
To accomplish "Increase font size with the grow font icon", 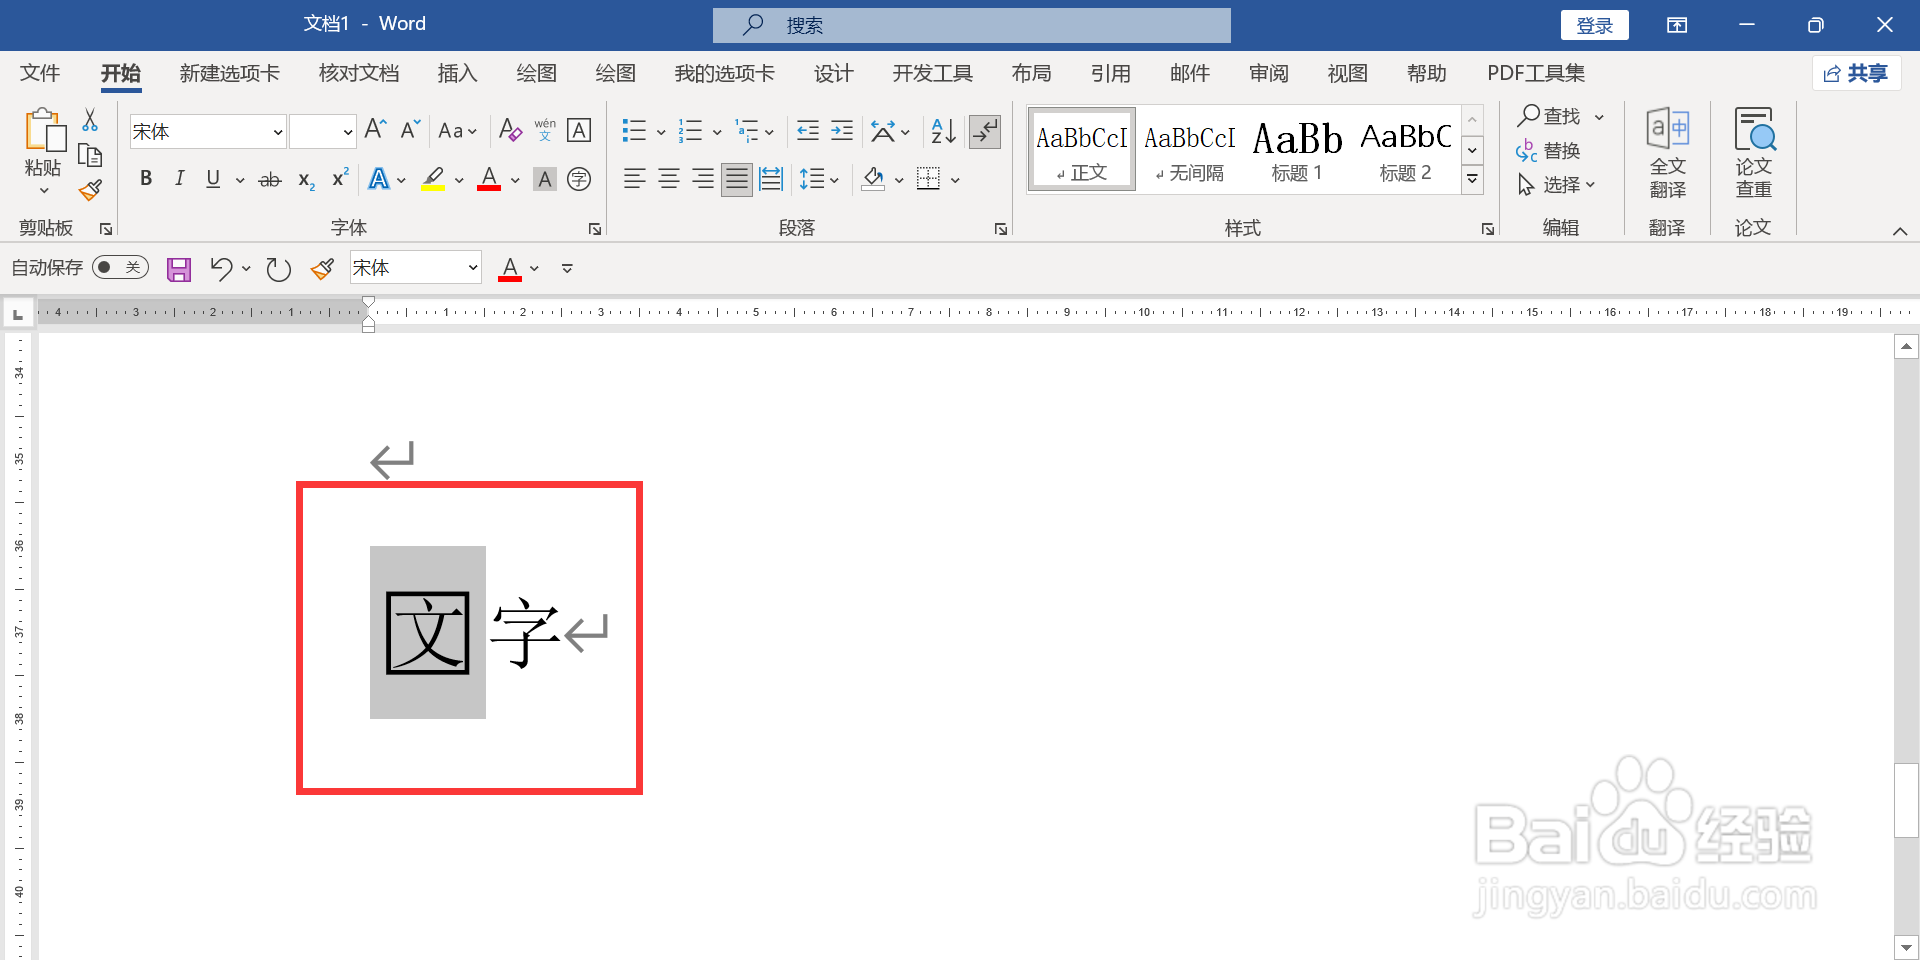I will pyautogui.click(x=375, y=130).
